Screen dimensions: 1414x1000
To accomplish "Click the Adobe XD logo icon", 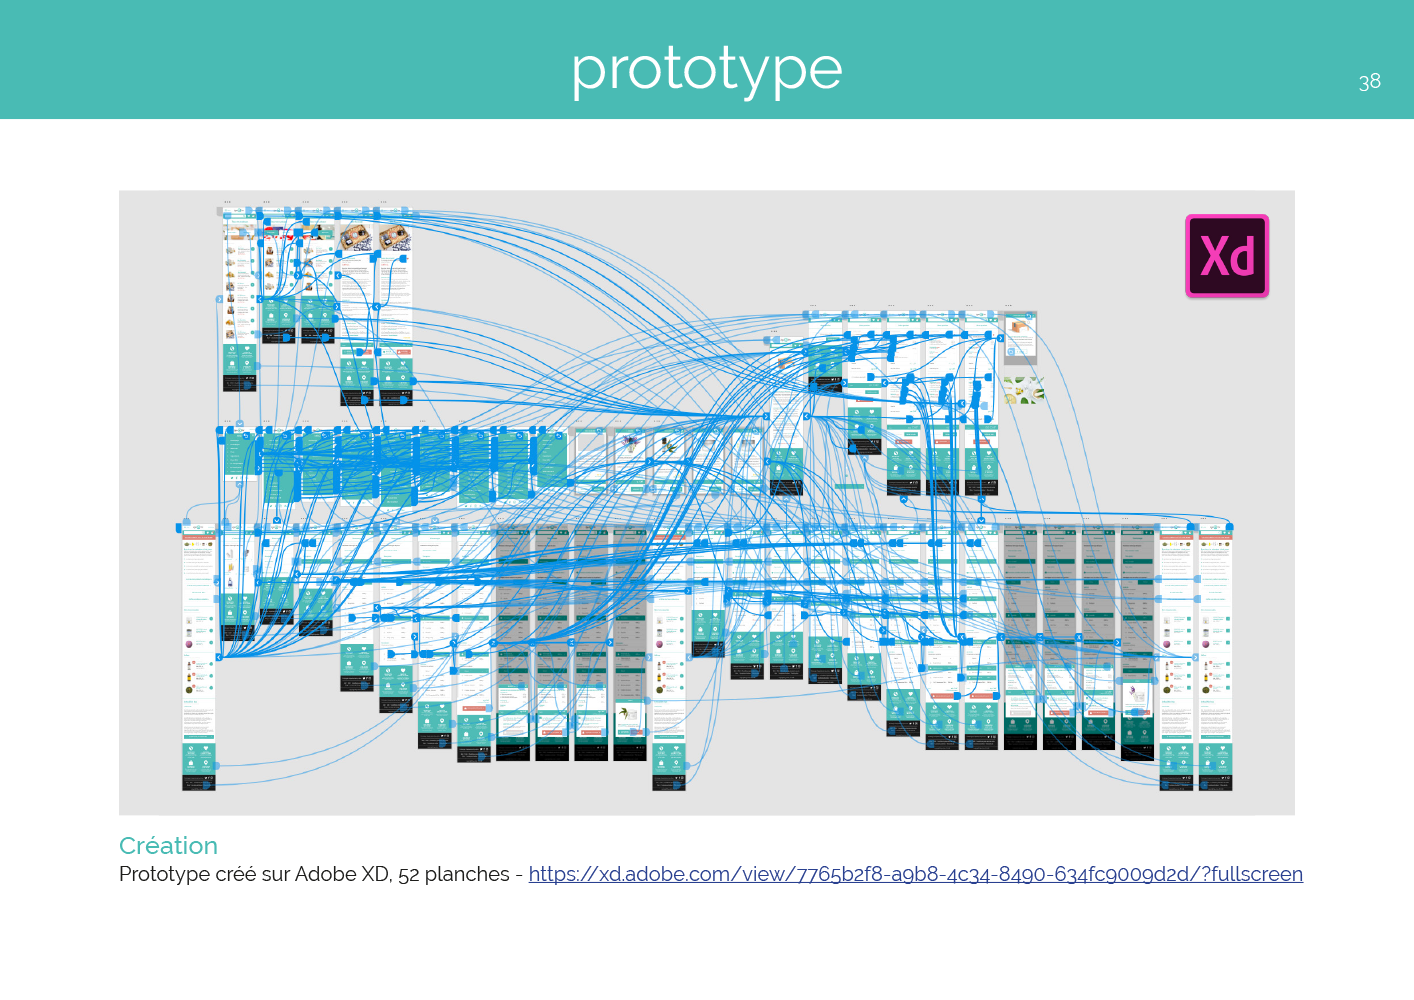I will point(1227,256).
